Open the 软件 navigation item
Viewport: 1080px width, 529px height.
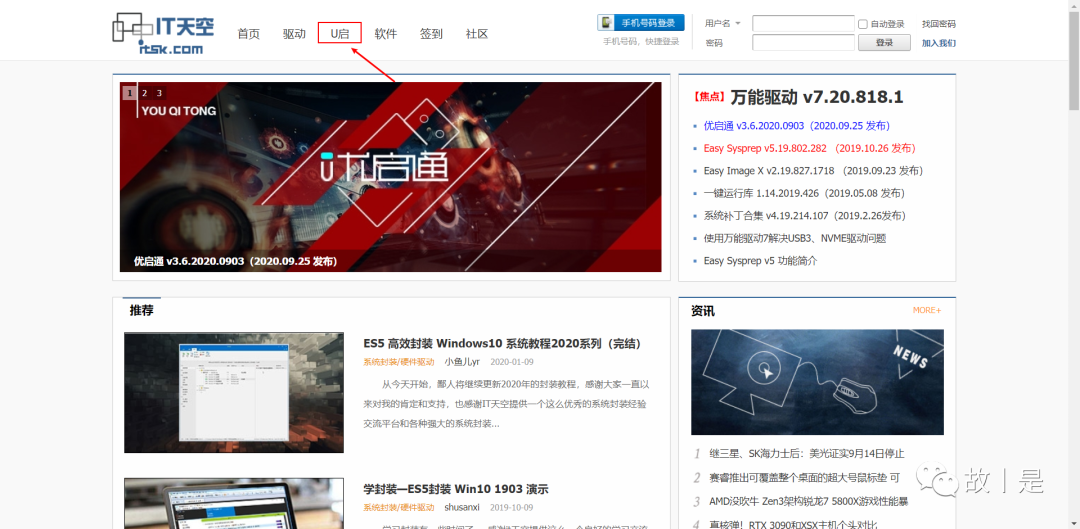tap(386, 34)
